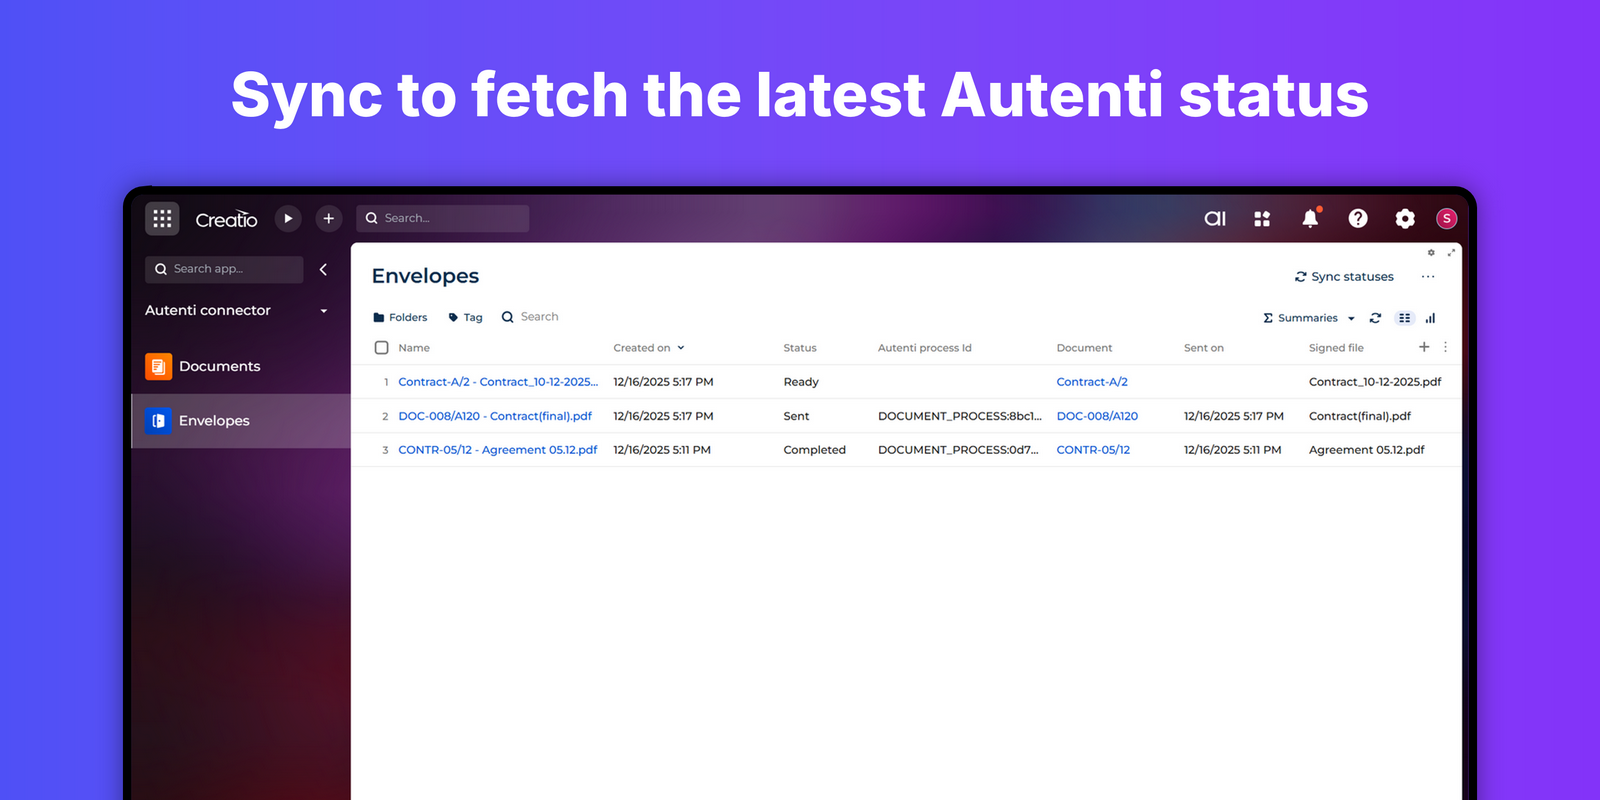The width and height of the screenshot is (1600, 800).
Task: Toggle the list view mode button
Action: pyautogui.click(x=1405, y=318)
